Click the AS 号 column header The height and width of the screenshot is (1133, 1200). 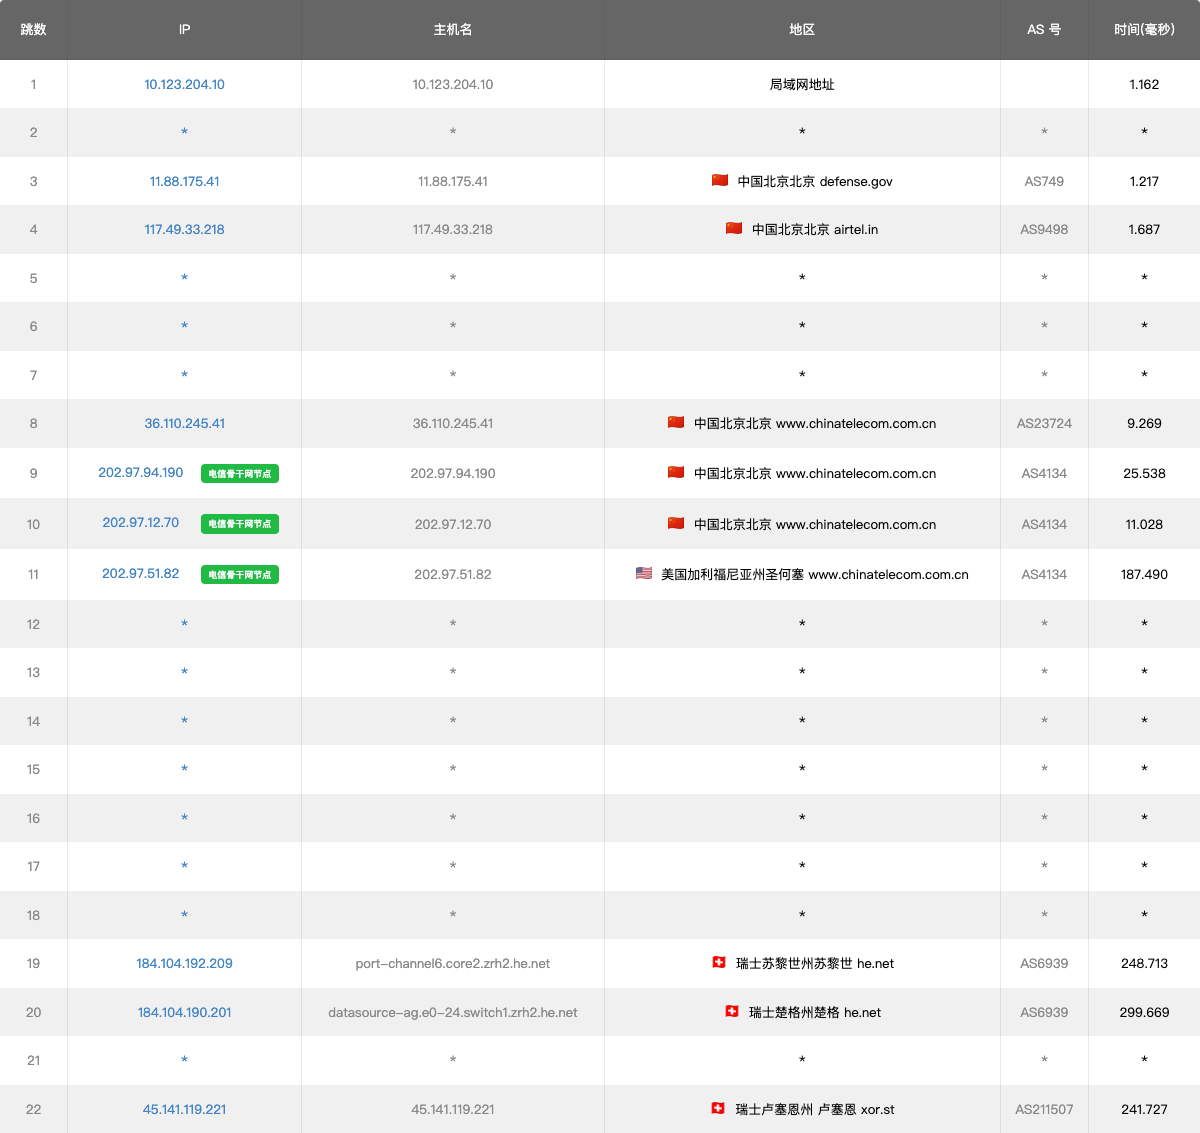tap(1044, 30)
